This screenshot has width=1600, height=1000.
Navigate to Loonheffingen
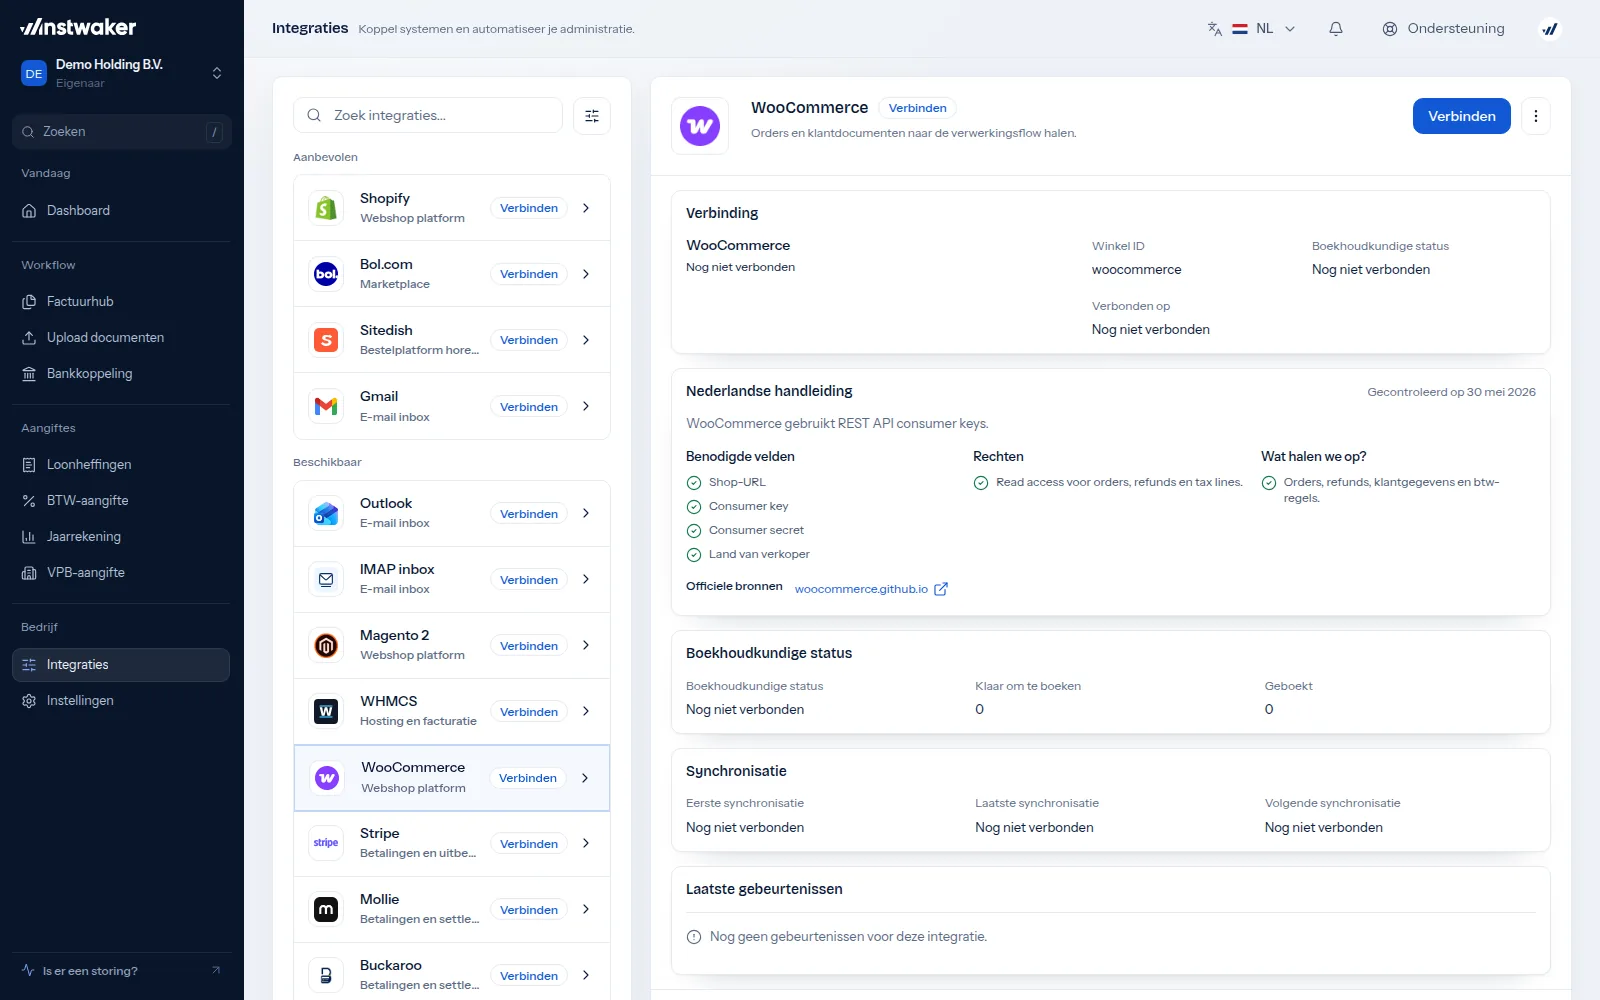click(x=121, y=465)
